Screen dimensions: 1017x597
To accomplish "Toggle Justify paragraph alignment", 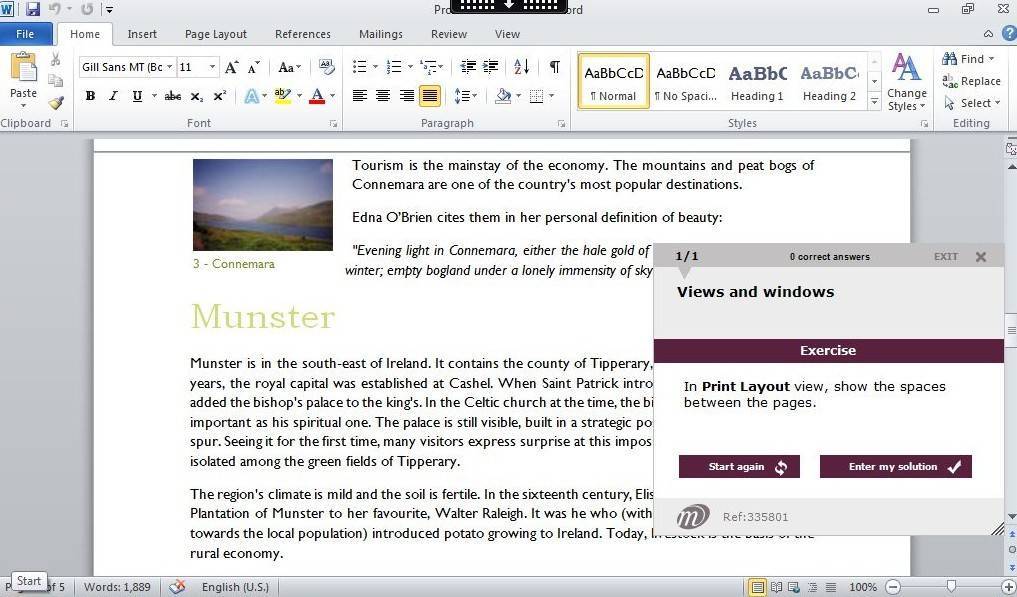I will (429, 96).
